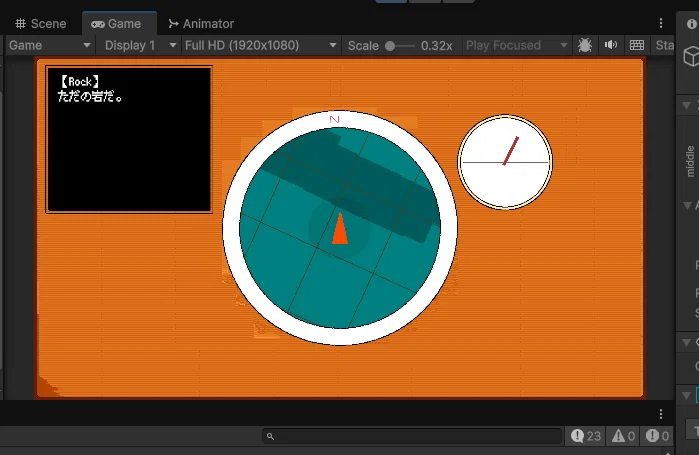The height and width of the screenshot is (455, 699).
Task: Open the Full HD resolution dropdown
Action: [260, 45]
